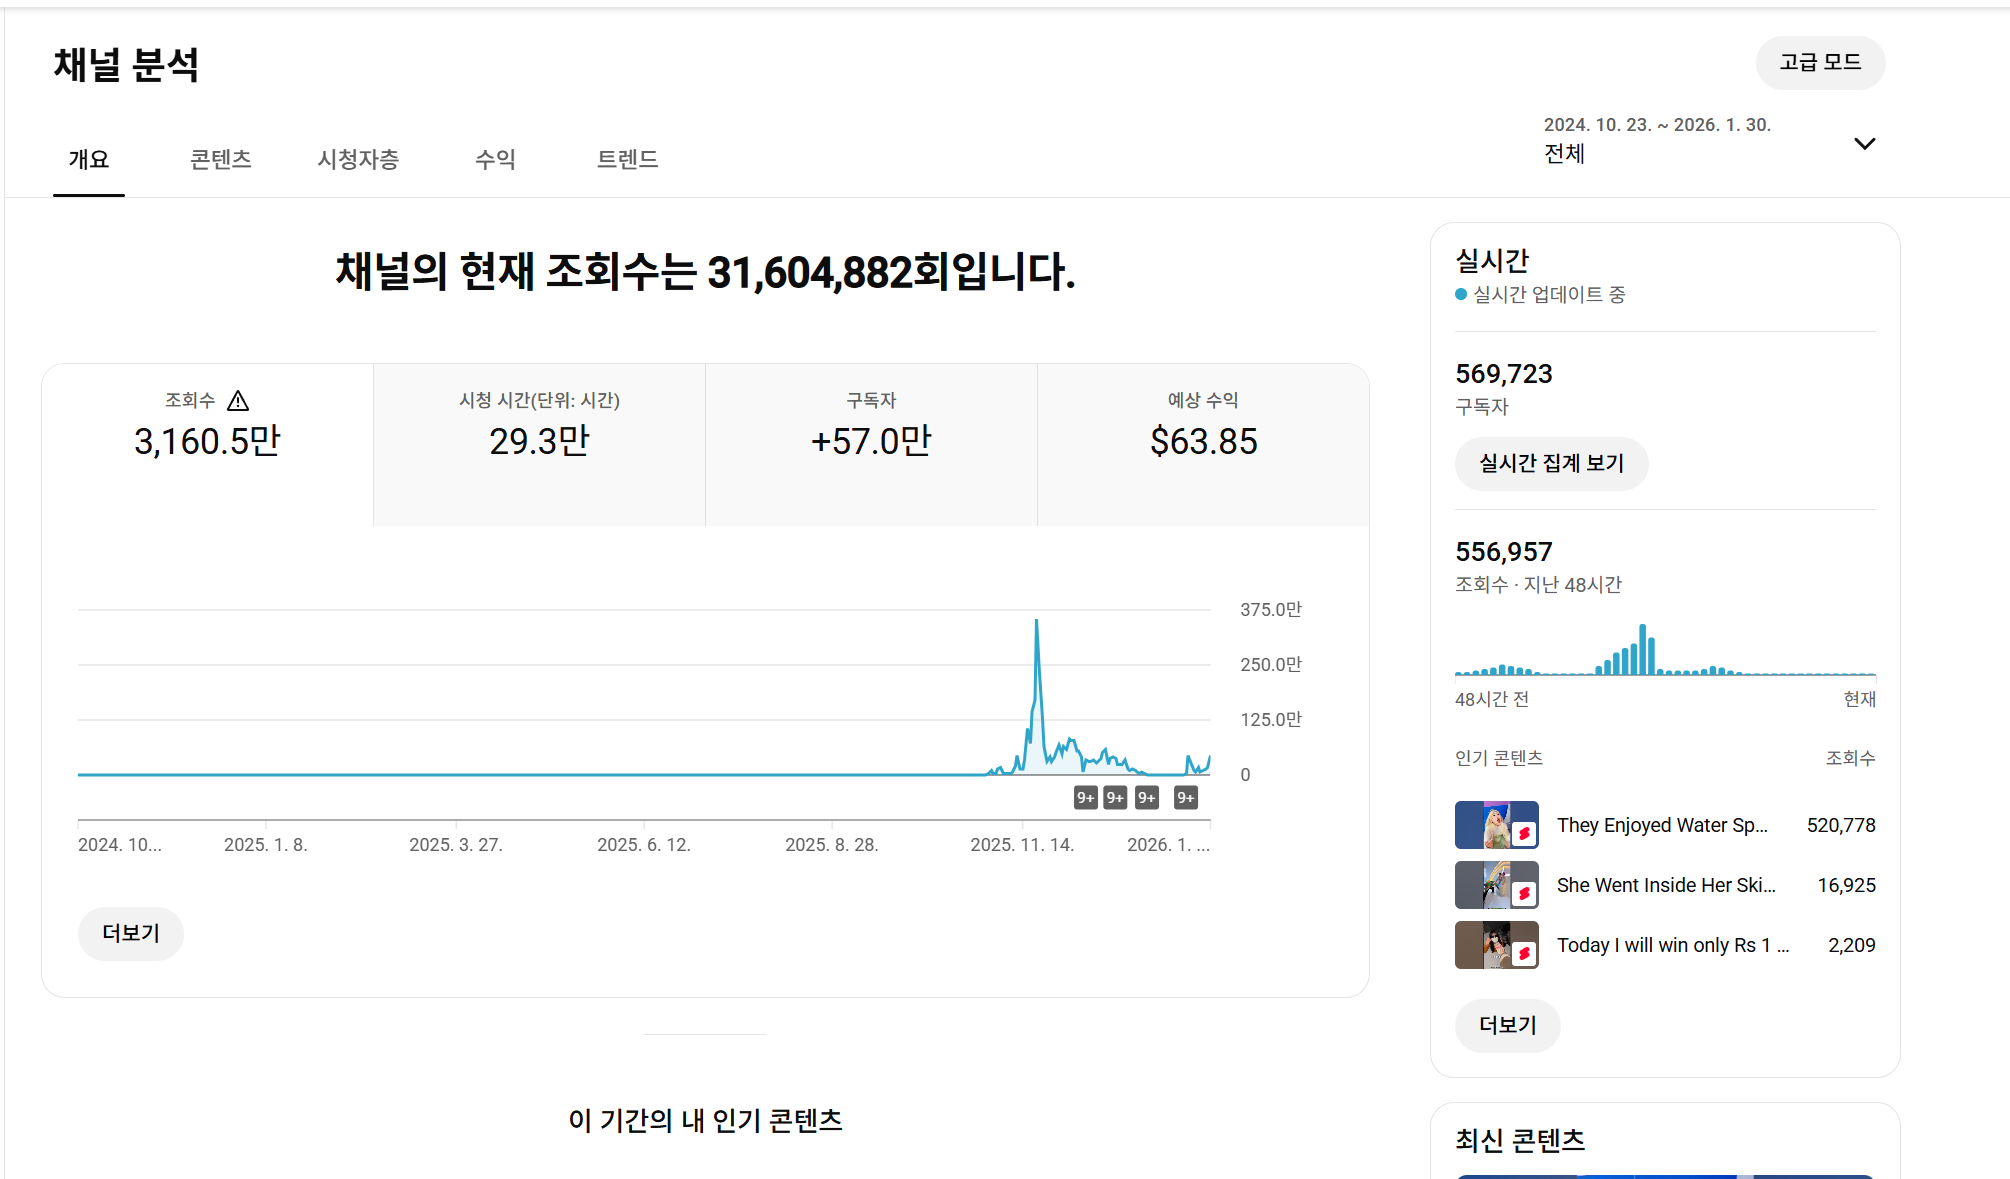Screen dimensions: 2010x1179
Task: Click the 실시간 집계 보기 button
Action: 1551,464
